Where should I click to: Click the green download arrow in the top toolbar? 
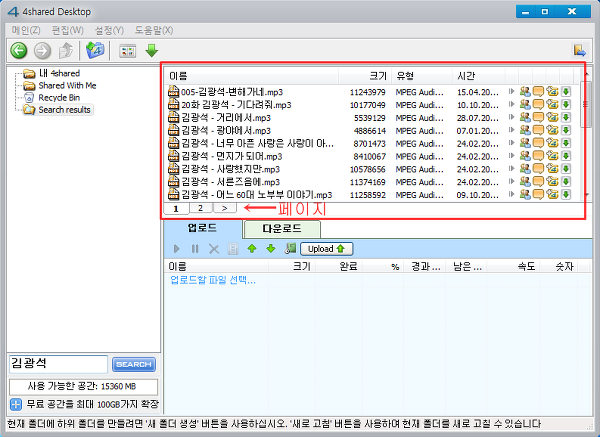[152, 51]
